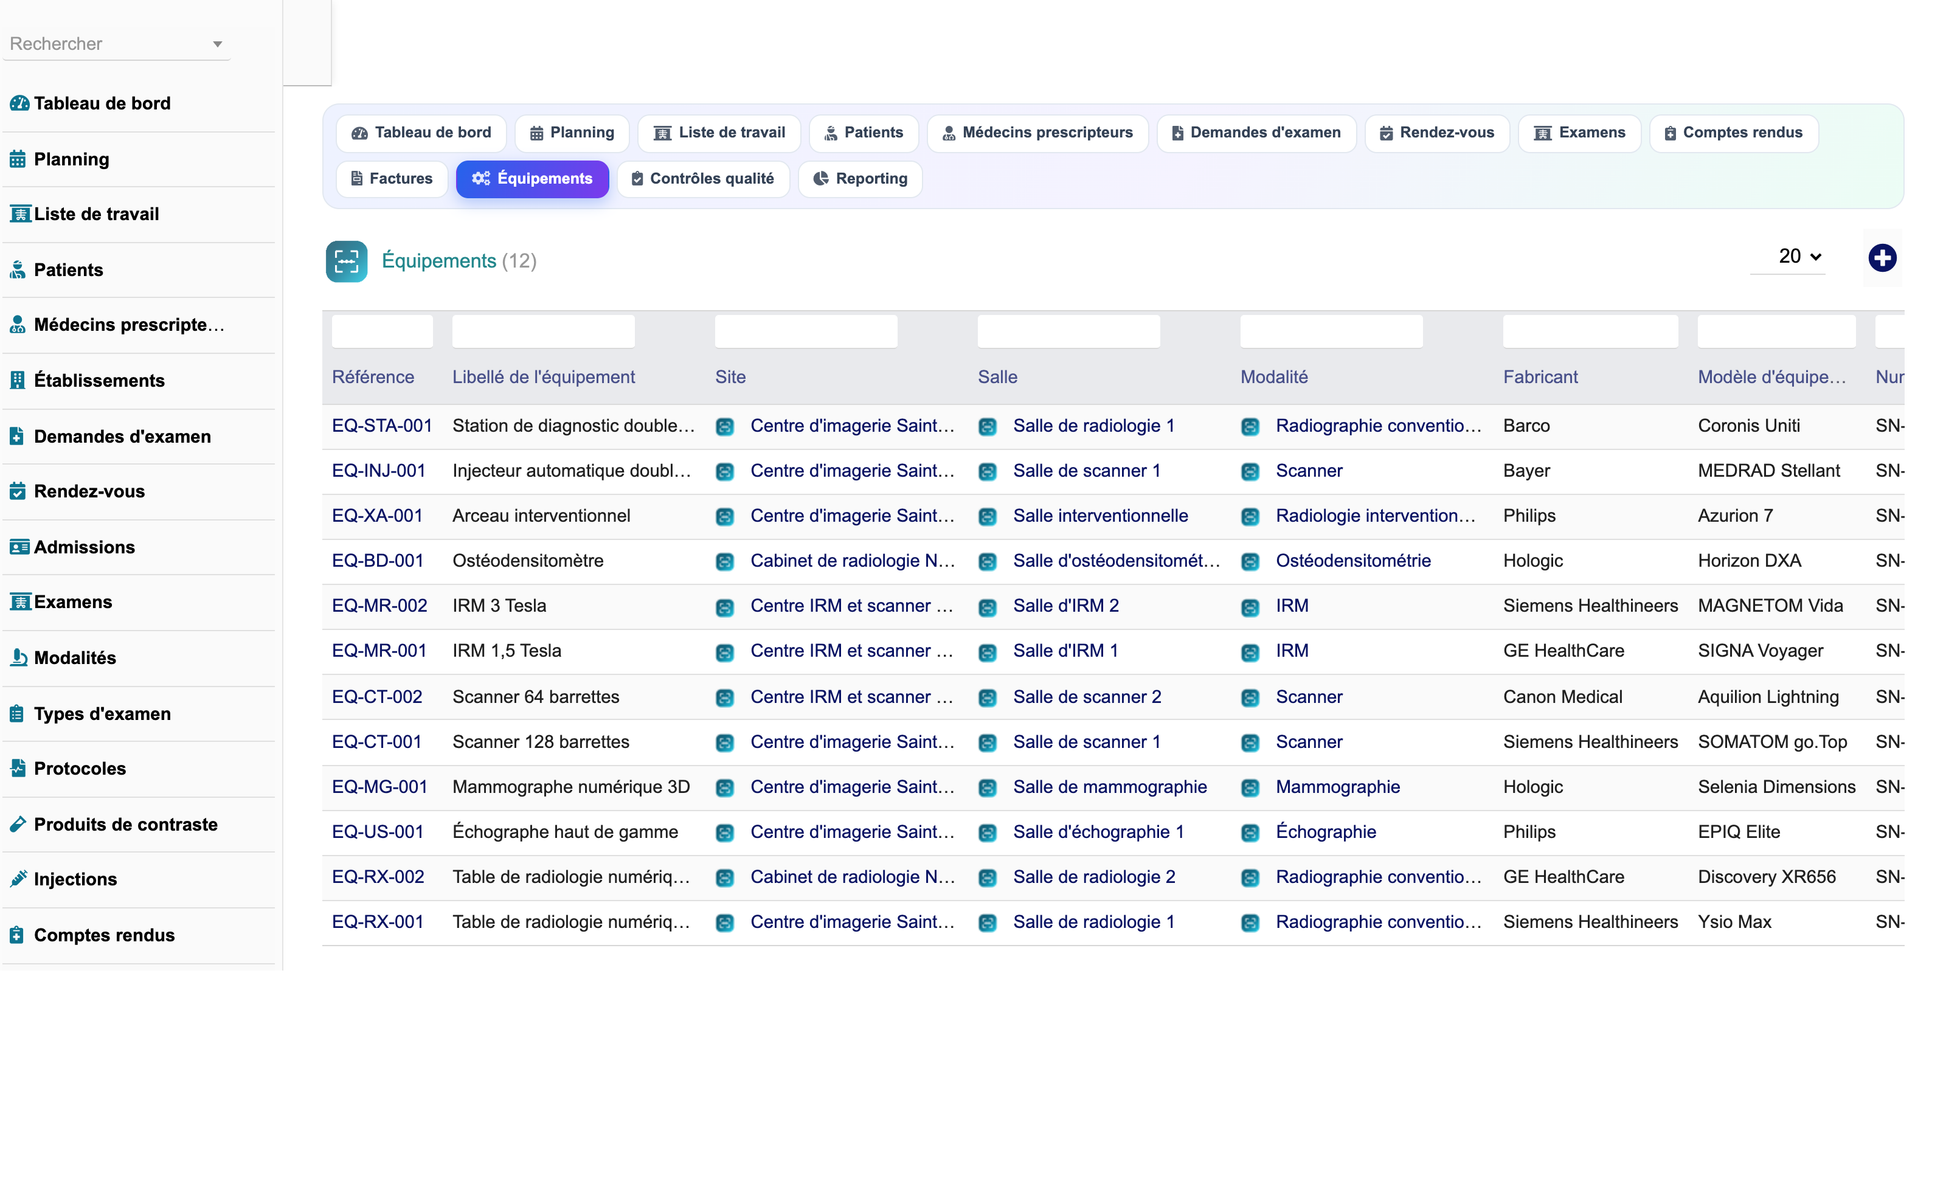Click the Fabricant column filter field

pyautogui.click(x=1590, y=331)
